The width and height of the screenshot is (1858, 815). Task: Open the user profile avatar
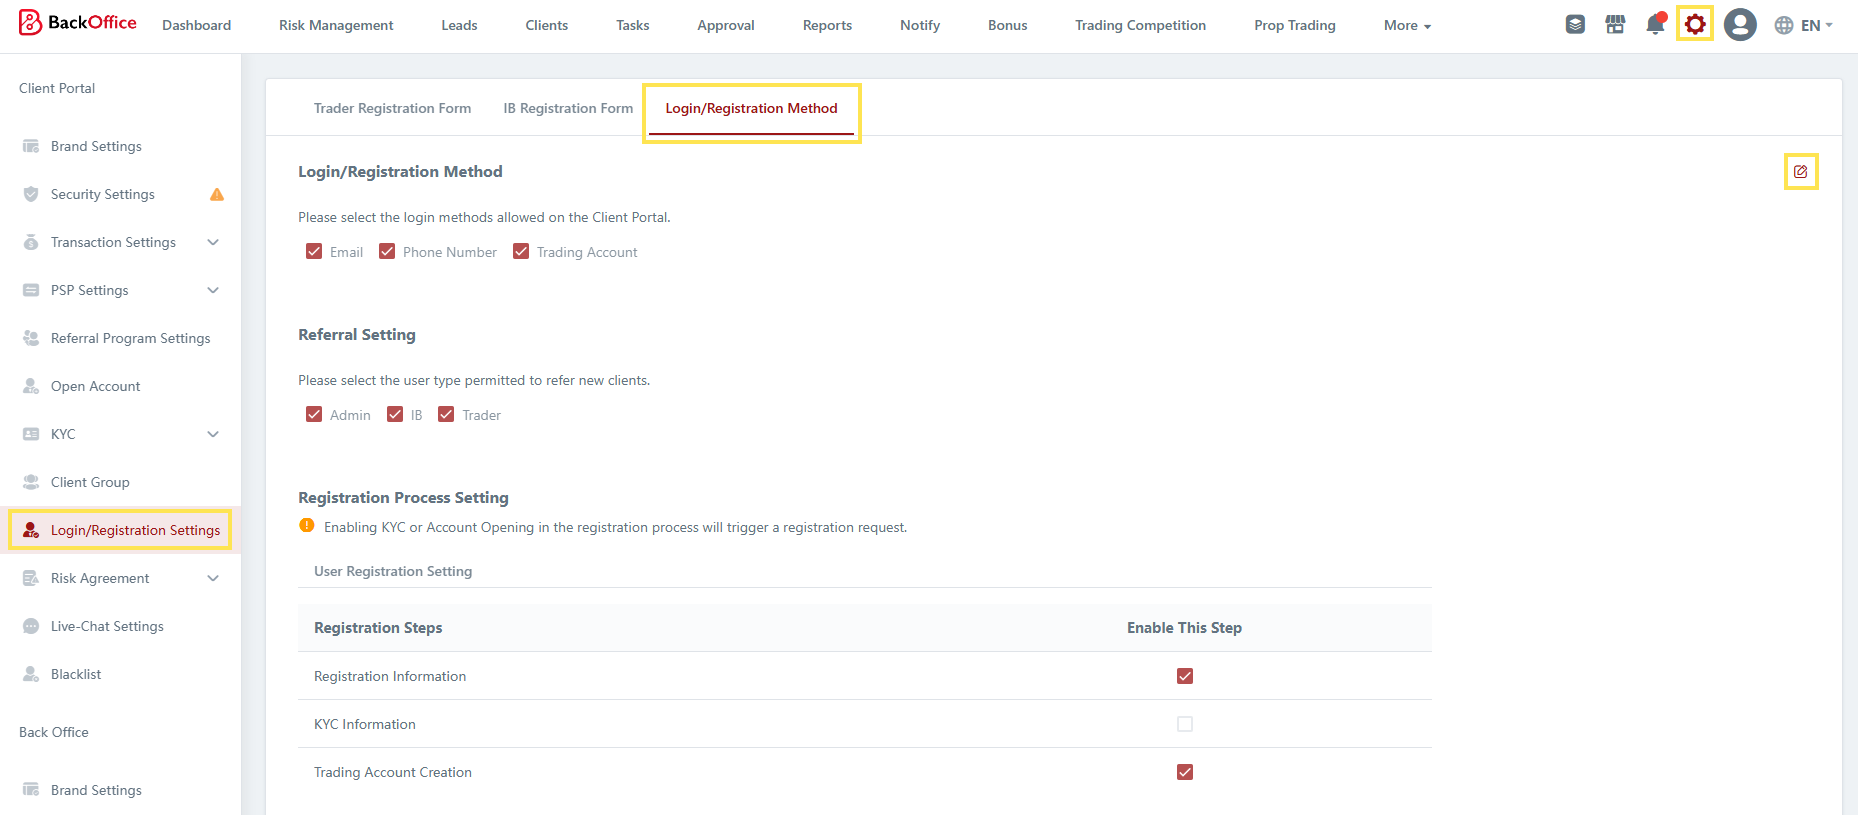tap(1740, 25)
